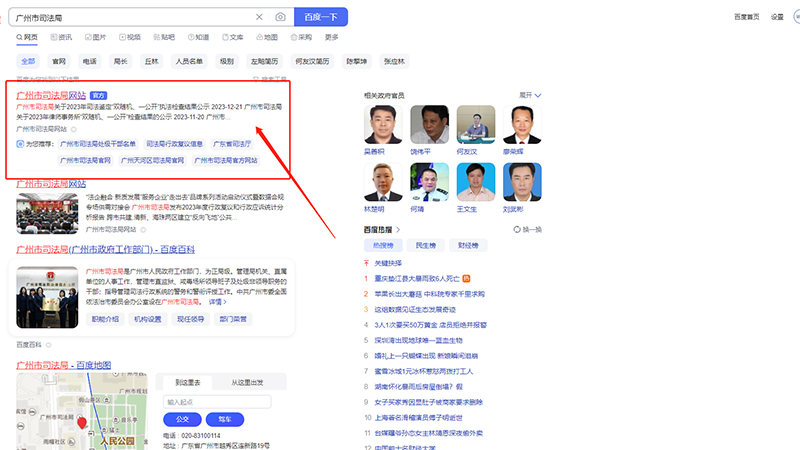Switch to the 贴吧 tab
Image resolution: width=800 pixels, height=450 pixels.
click(164, 37)
